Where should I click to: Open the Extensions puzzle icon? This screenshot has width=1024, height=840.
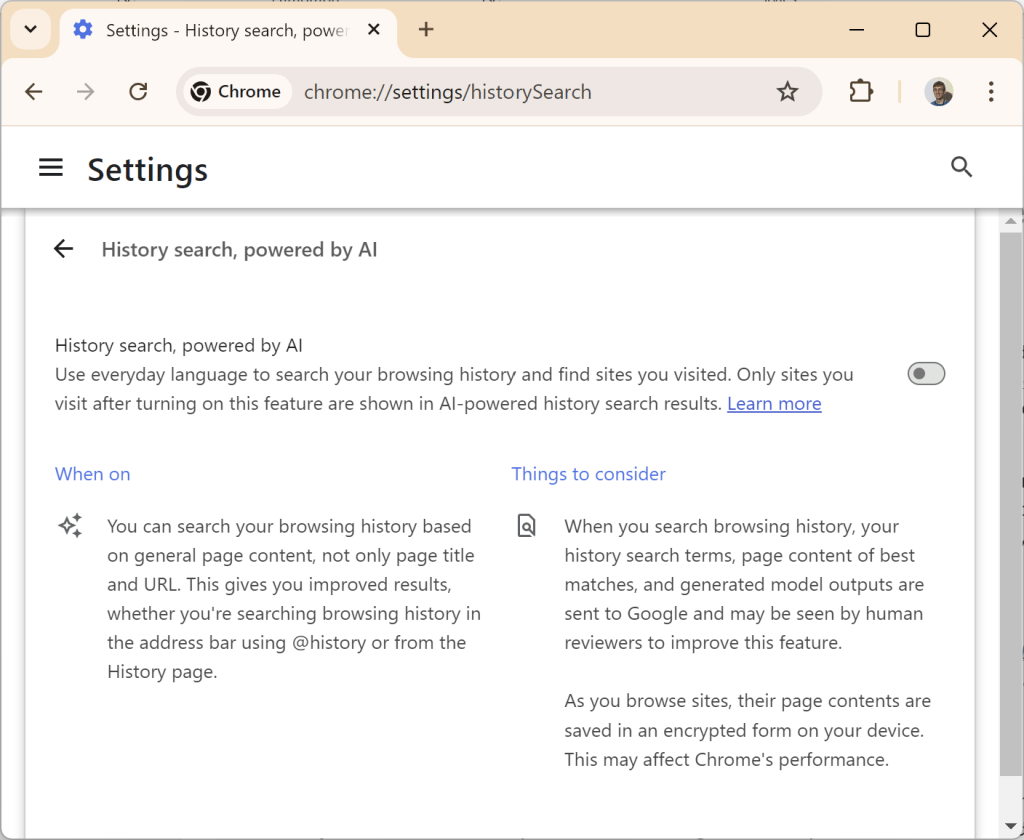pos(861,91)
